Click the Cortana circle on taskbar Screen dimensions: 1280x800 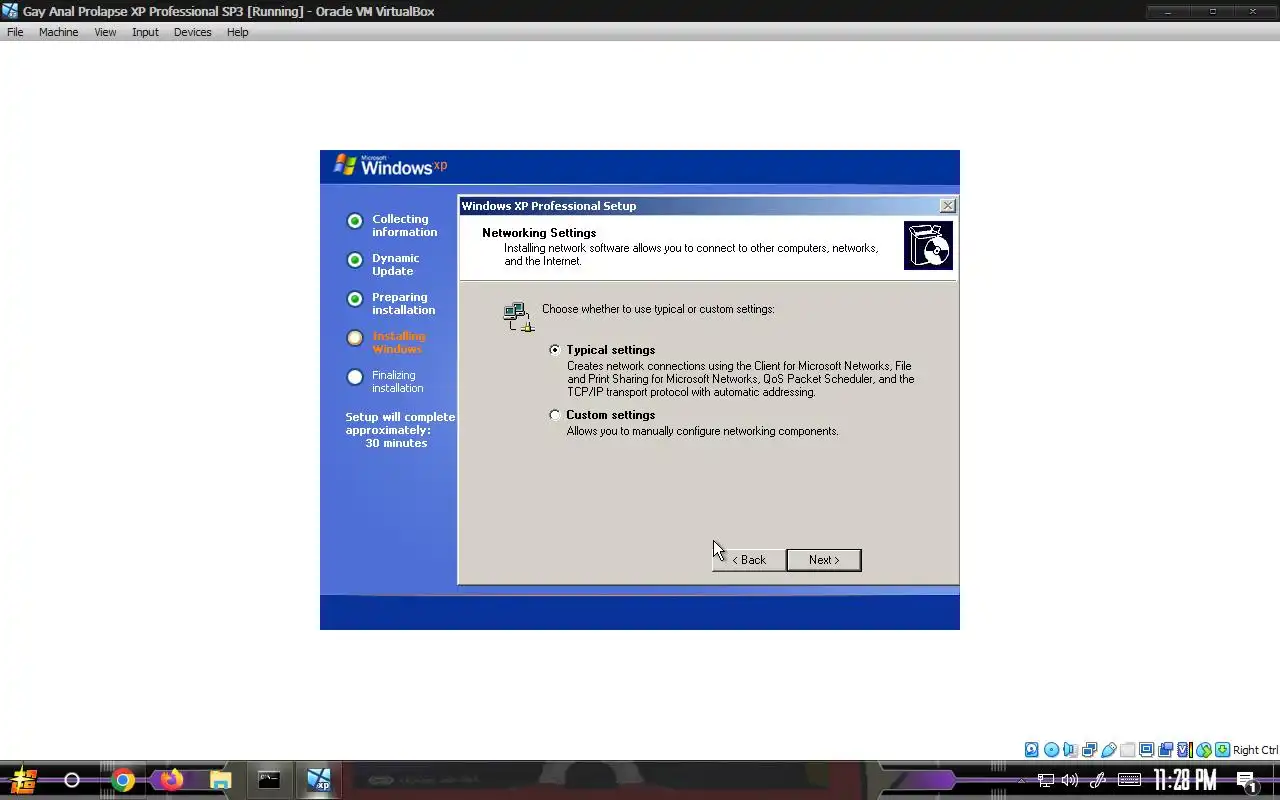click(x=72, y=780)
